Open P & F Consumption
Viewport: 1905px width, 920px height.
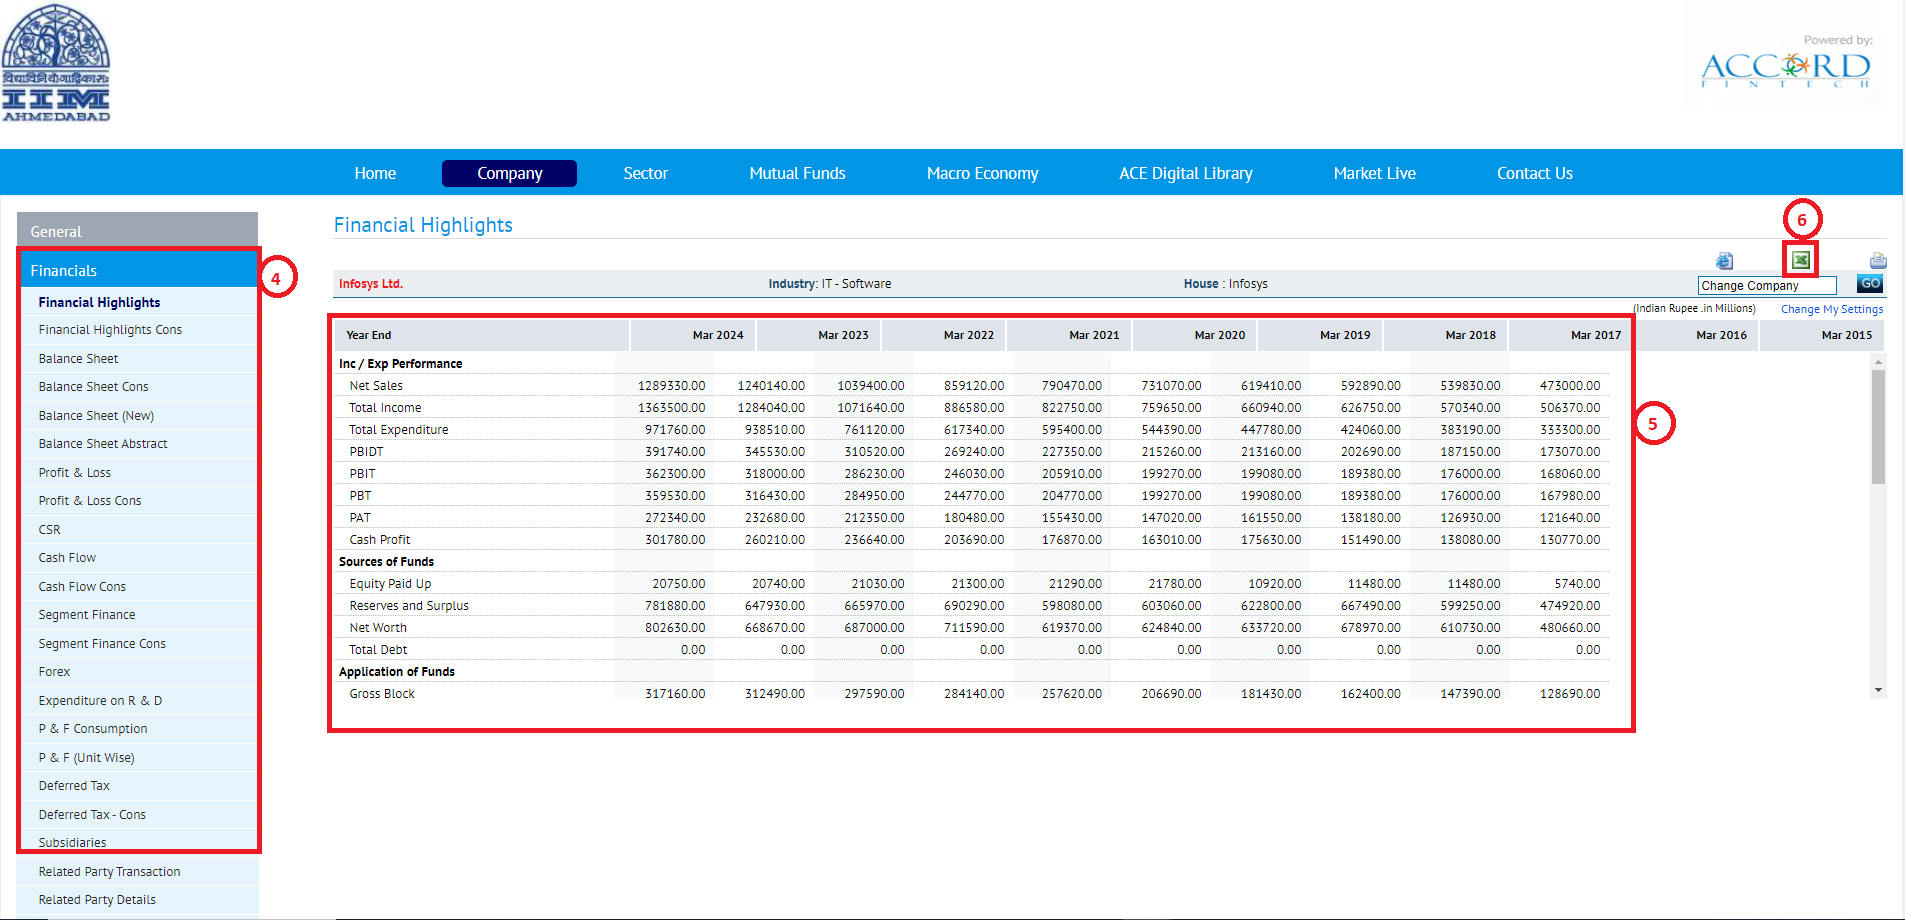pyautogui.click(x=93, y=729)
